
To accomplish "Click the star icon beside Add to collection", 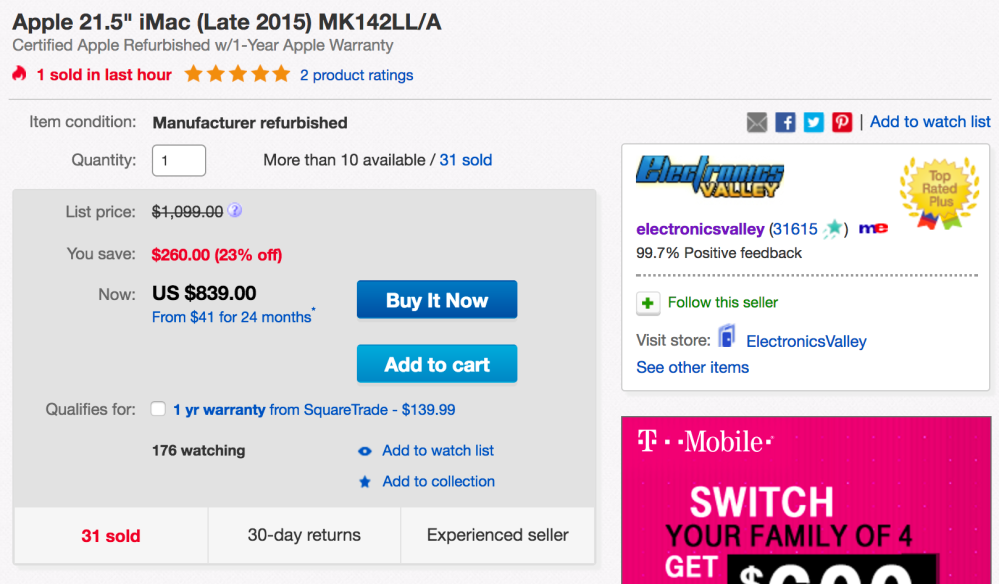I will [365, 482].
